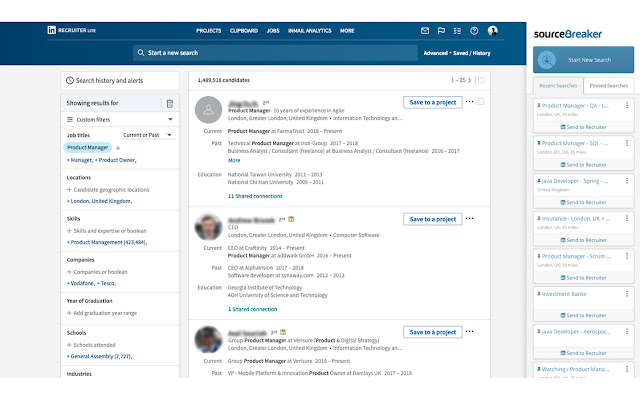Screen dimensions: 640x400
Task: Add suggested Tesco company
Action: click(106, 283)
